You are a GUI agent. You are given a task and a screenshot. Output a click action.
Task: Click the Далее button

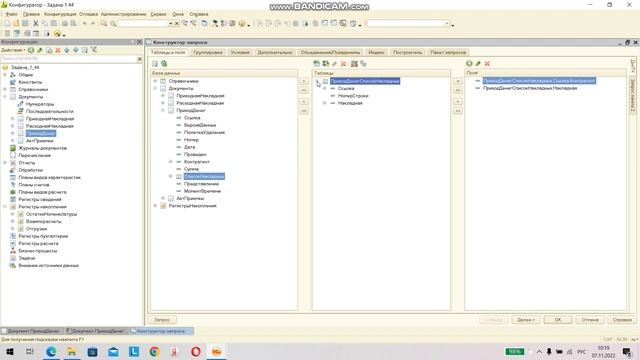(x=526, y=320)
